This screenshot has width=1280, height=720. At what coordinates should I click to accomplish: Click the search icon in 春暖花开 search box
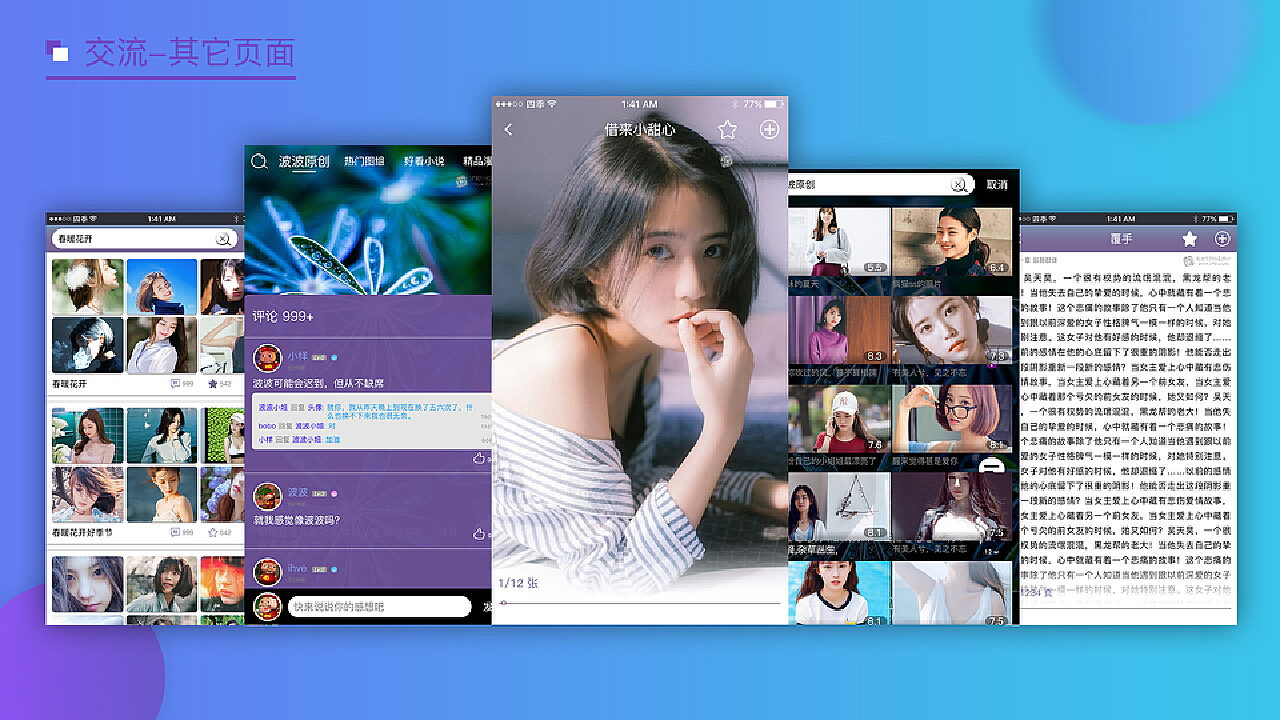(x=224, y=239)
